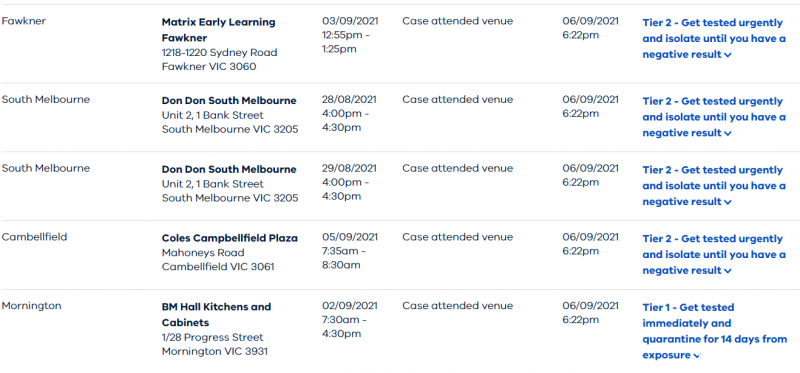The image size is (800, 373).
Task: Click 1/28 Progress Street Mornington address
Action: click(x=214, y=344)
